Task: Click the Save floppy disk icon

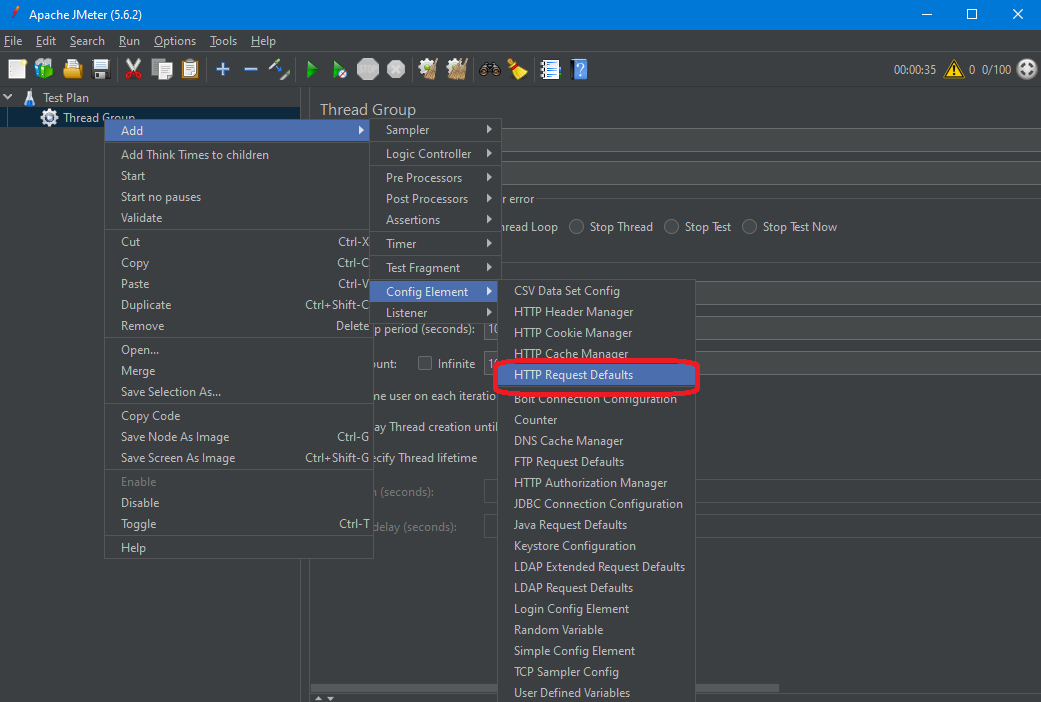Action: (x=101, y=69)
